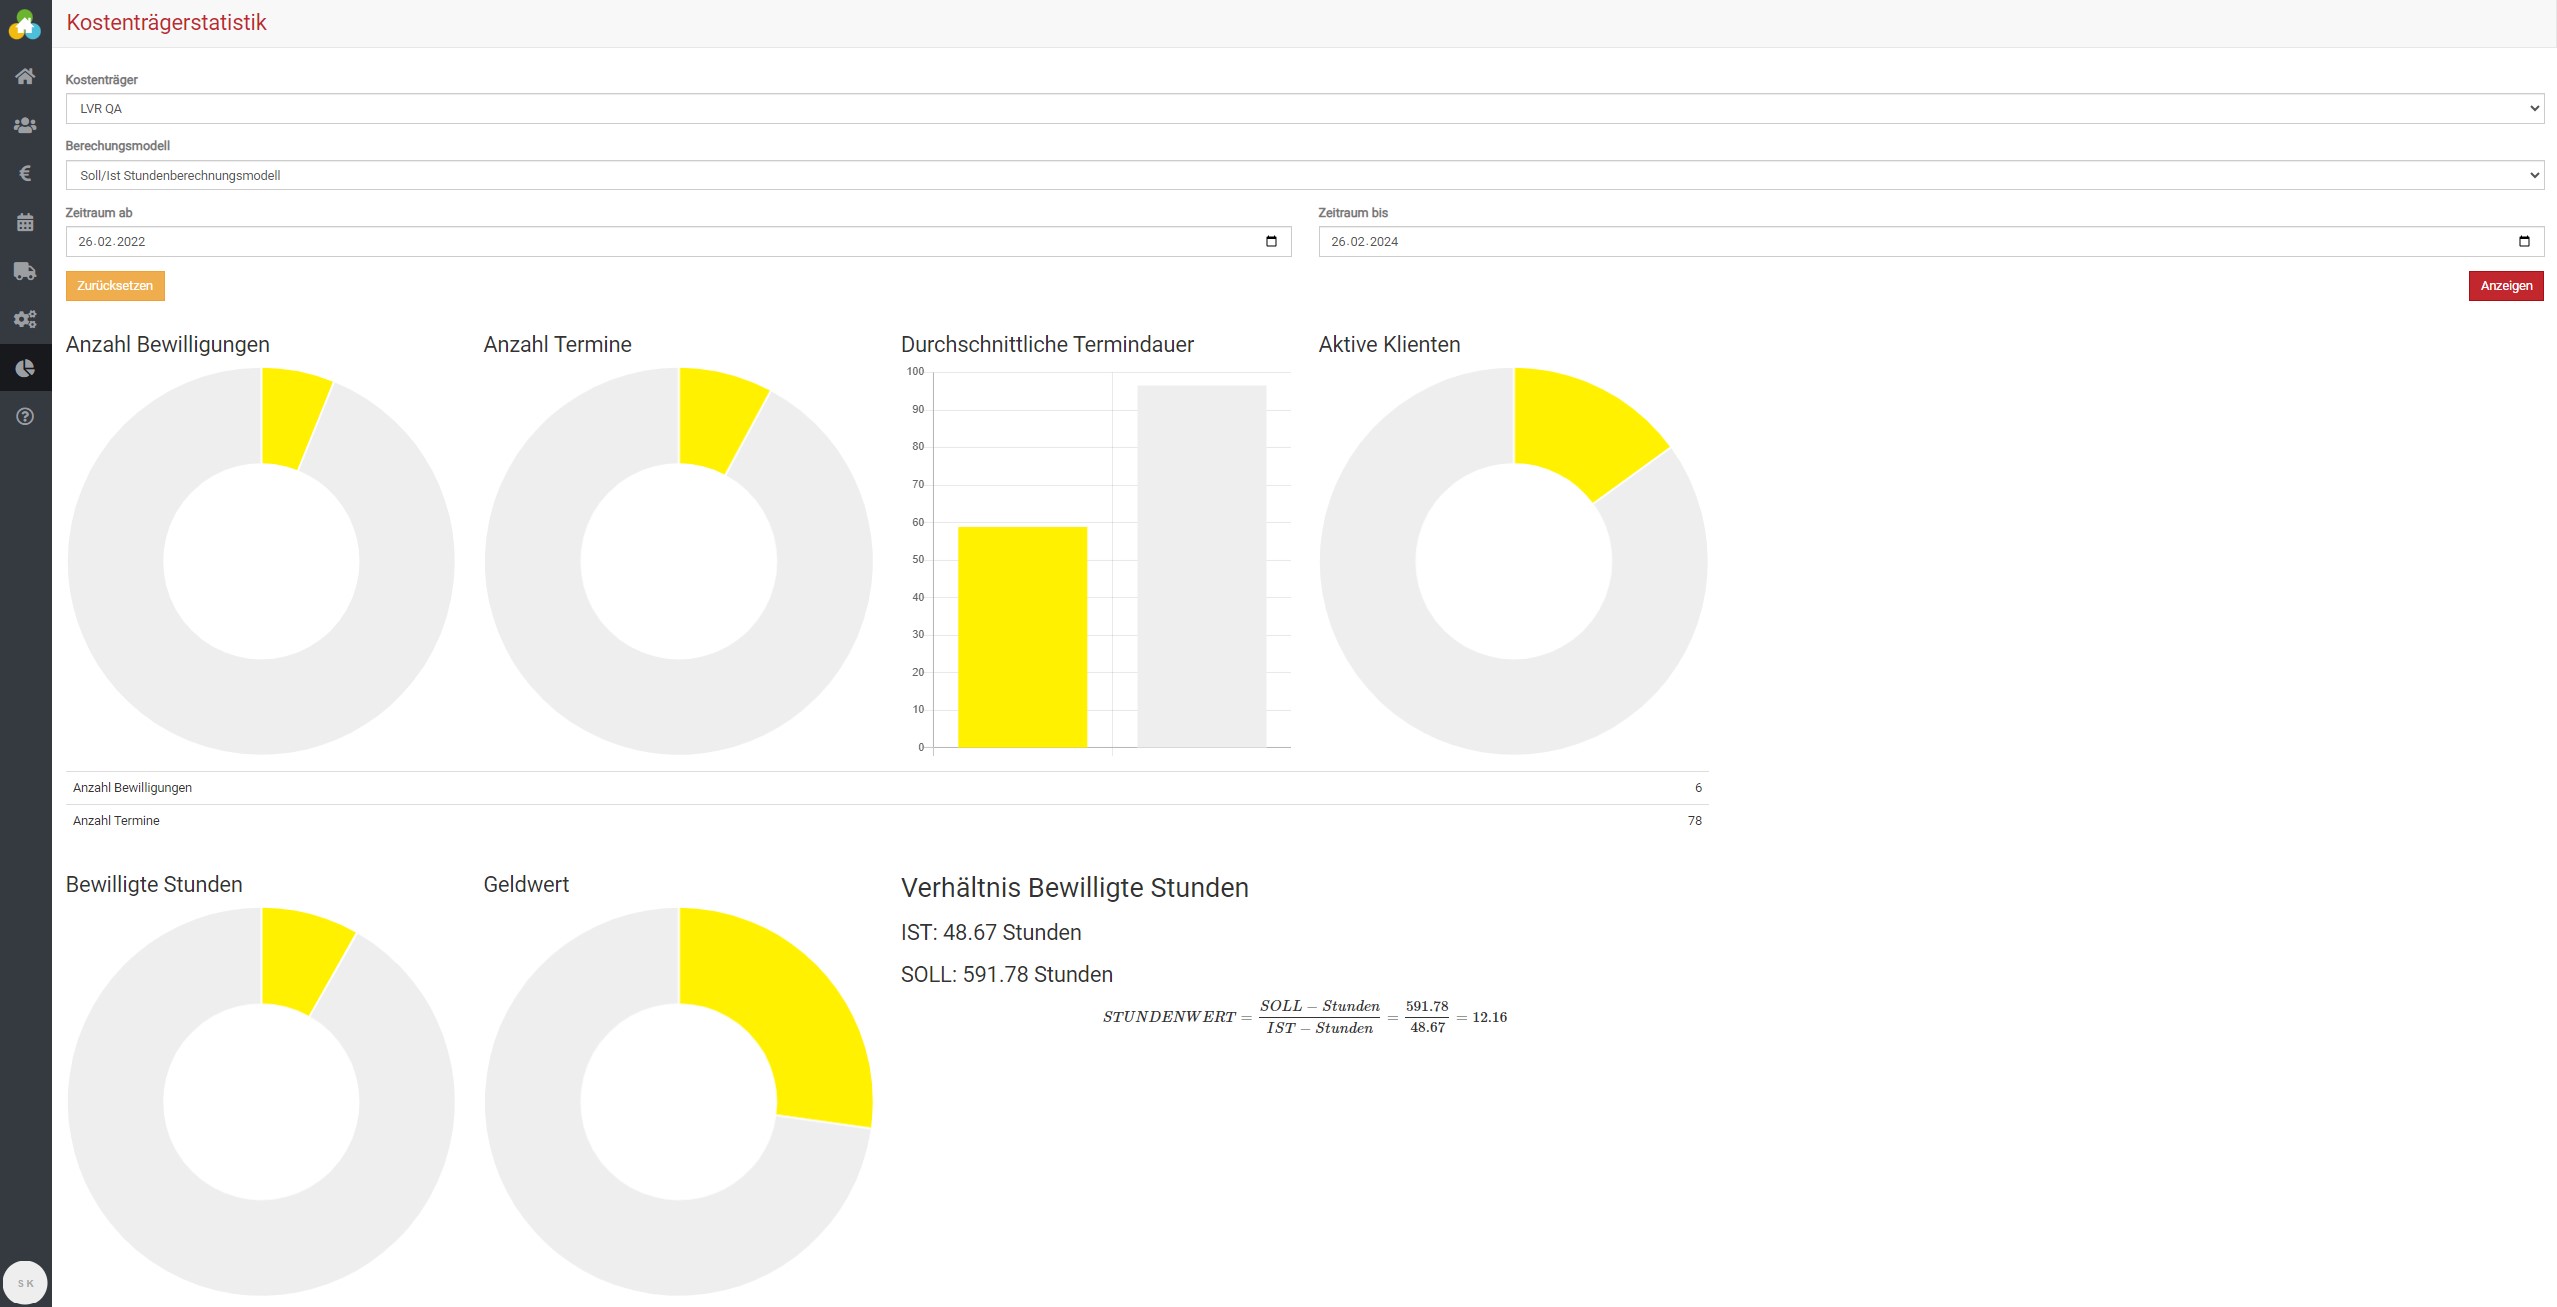The image size is (2557, 1307).
Task: Expand the Kostenträger dropdown
Action: click(1304, 108)
